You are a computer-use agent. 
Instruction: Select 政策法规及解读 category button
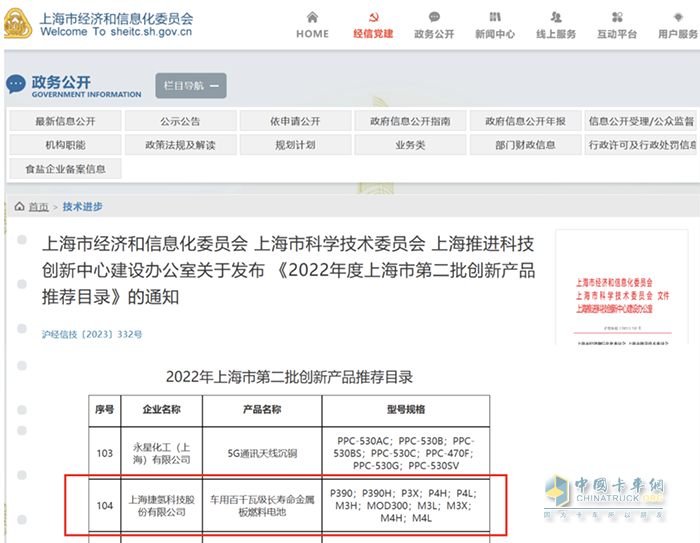point(180,145)
